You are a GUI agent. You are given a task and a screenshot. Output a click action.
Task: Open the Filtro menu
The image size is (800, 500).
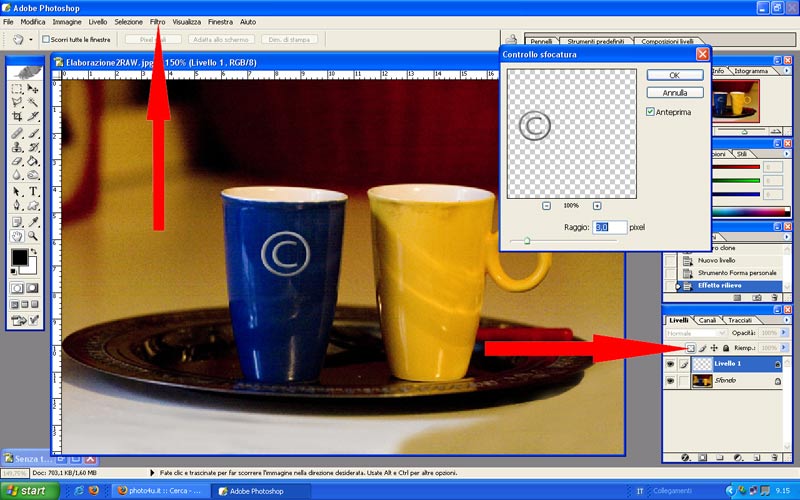[158, 21]
